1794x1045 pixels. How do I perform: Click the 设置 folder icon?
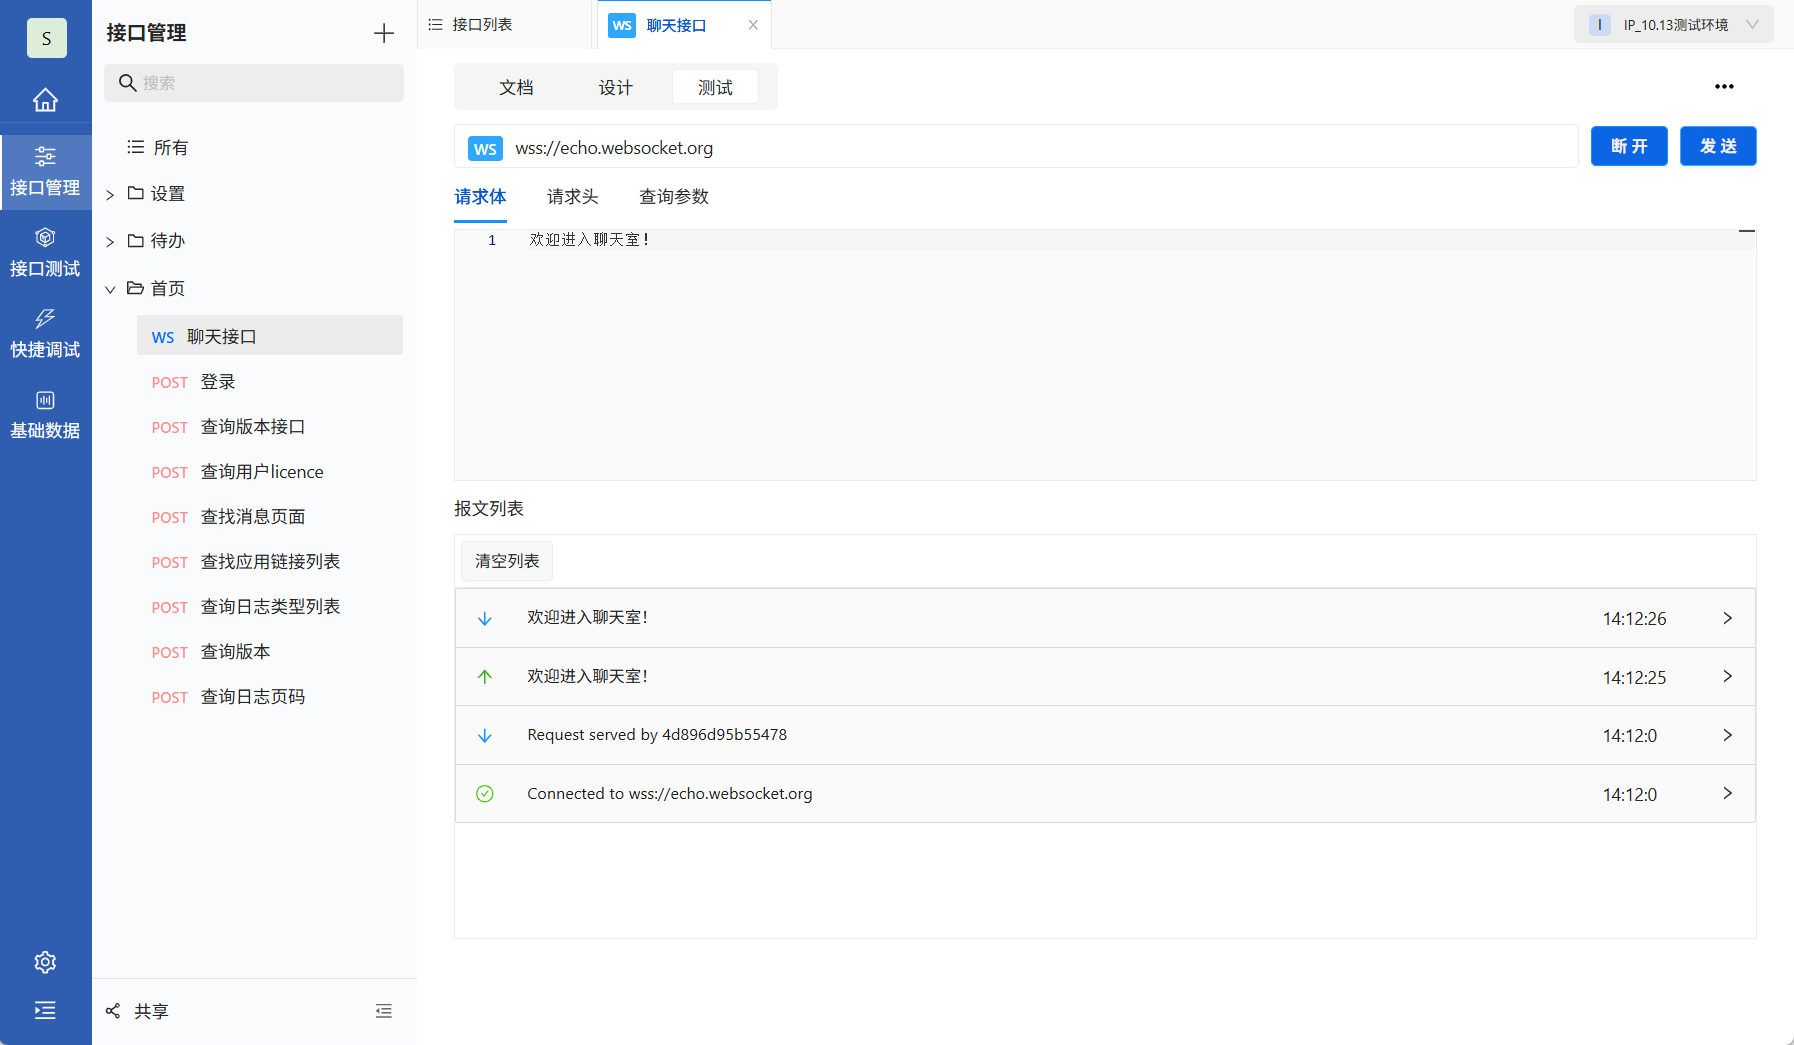(136, 193)
